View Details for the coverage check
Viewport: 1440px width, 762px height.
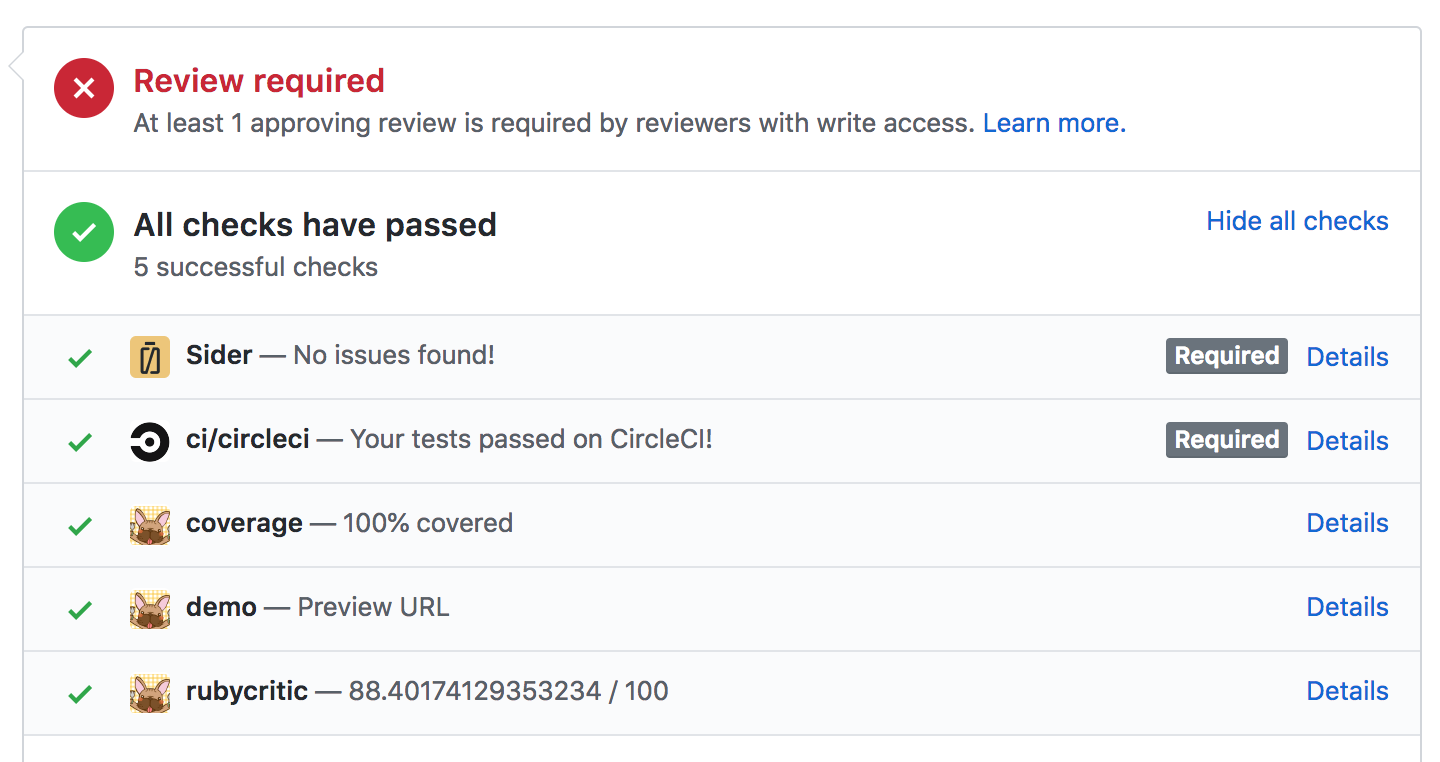click(1347, 523)
